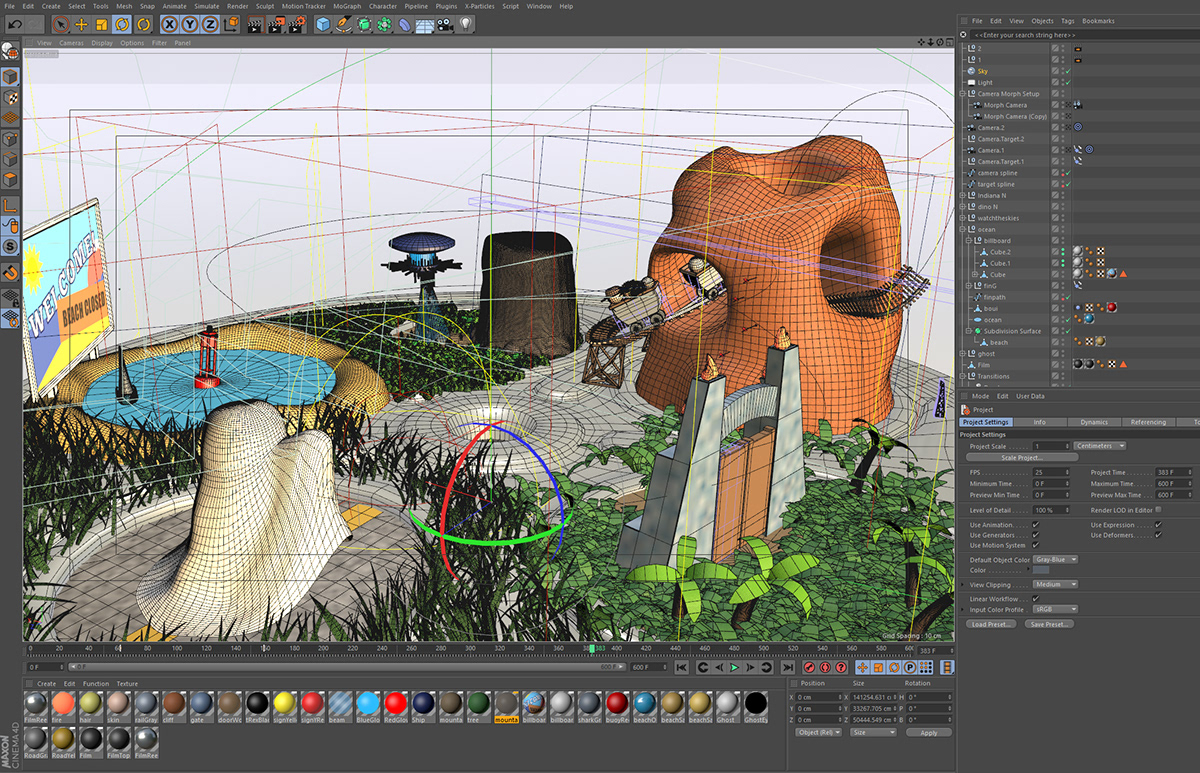Open the View Clipping Medium dropdown

click(x=1055, y=584)
